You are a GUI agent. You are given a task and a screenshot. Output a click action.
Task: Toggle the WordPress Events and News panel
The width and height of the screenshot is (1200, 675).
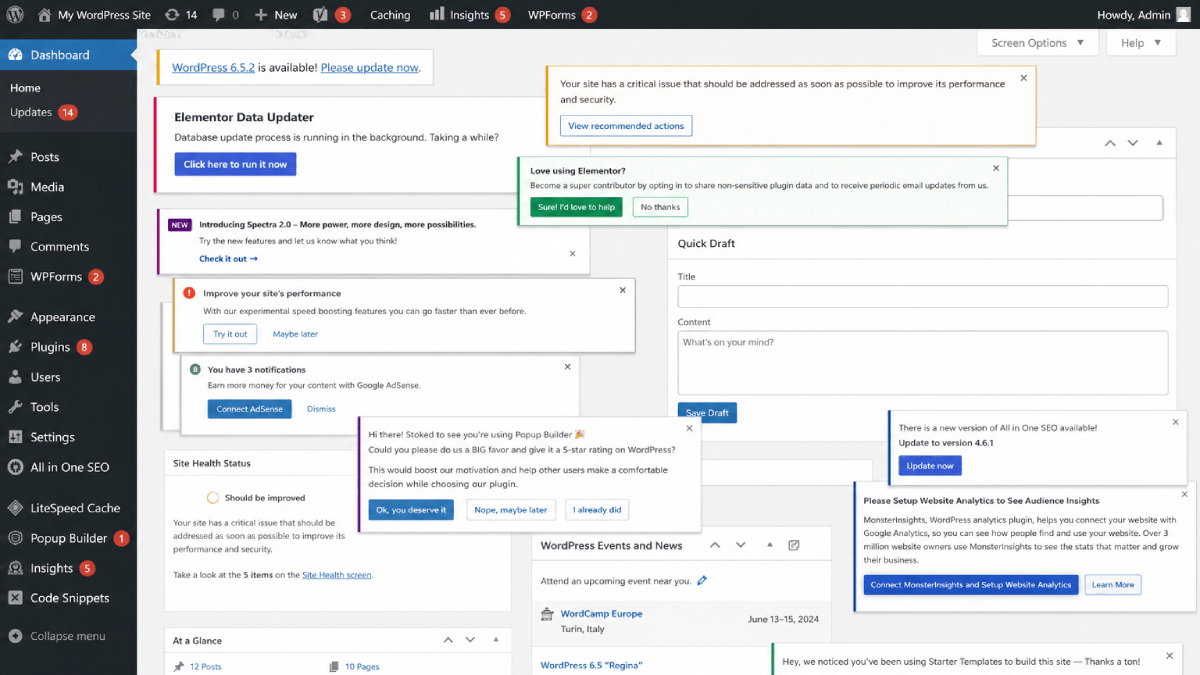click(769, 546)
